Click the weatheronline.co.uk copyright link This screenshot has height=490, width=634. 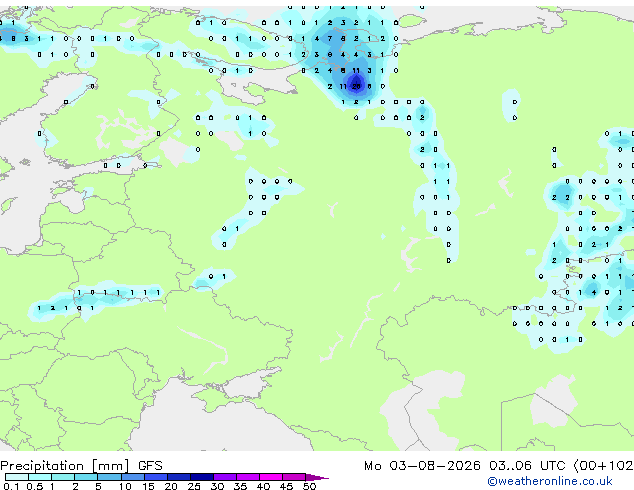550,481
